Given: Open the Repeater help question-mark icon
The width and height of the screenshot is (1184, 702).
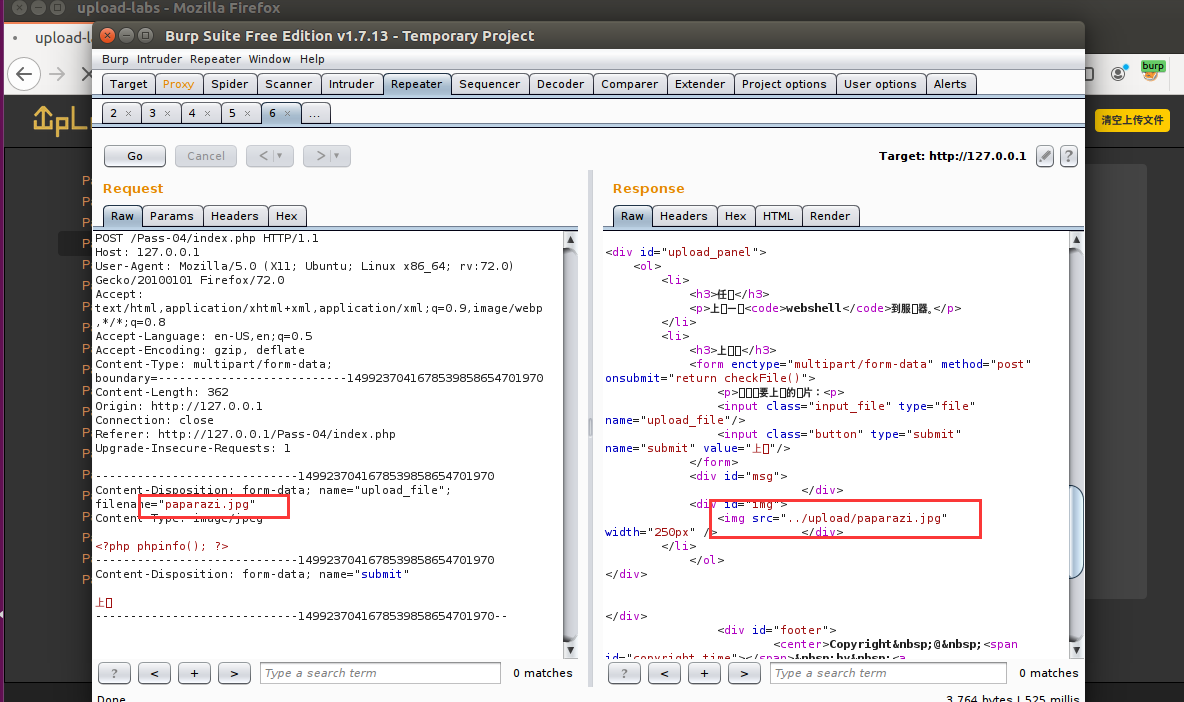Looking at the screenshot, I should 1068,156.
